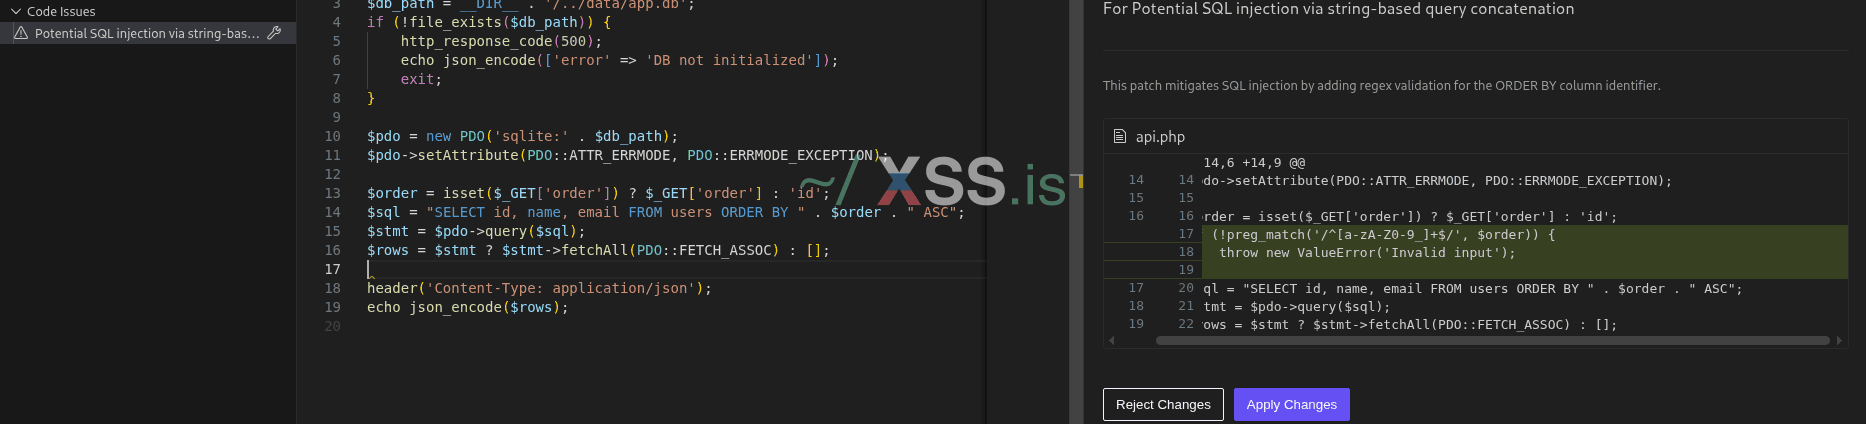Click the api.php file icon in the patch panel
Screen dimensions: 1866x424
click(1120, 136)
